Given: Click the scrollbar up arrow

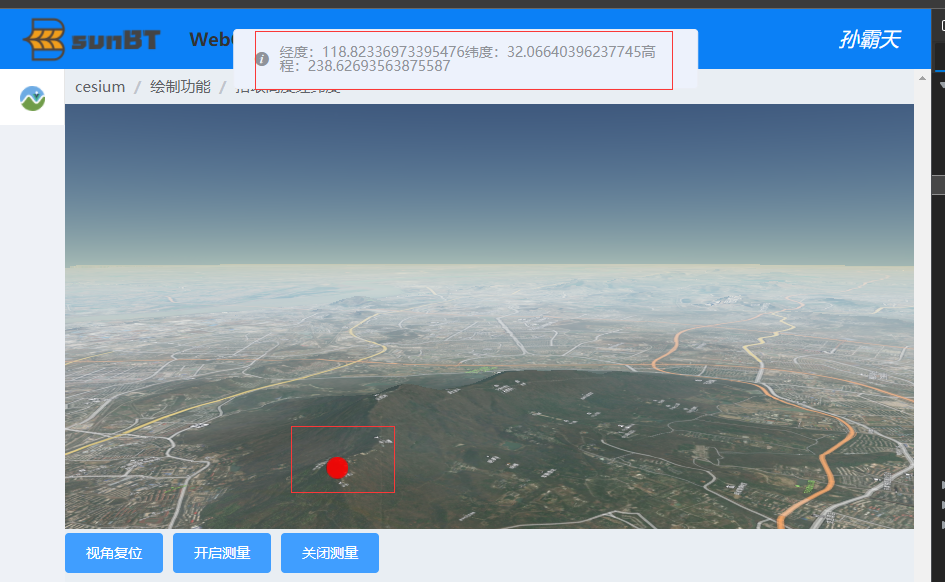Looking at the screenshot, I should pyautogui.click(x=921, y=75).
